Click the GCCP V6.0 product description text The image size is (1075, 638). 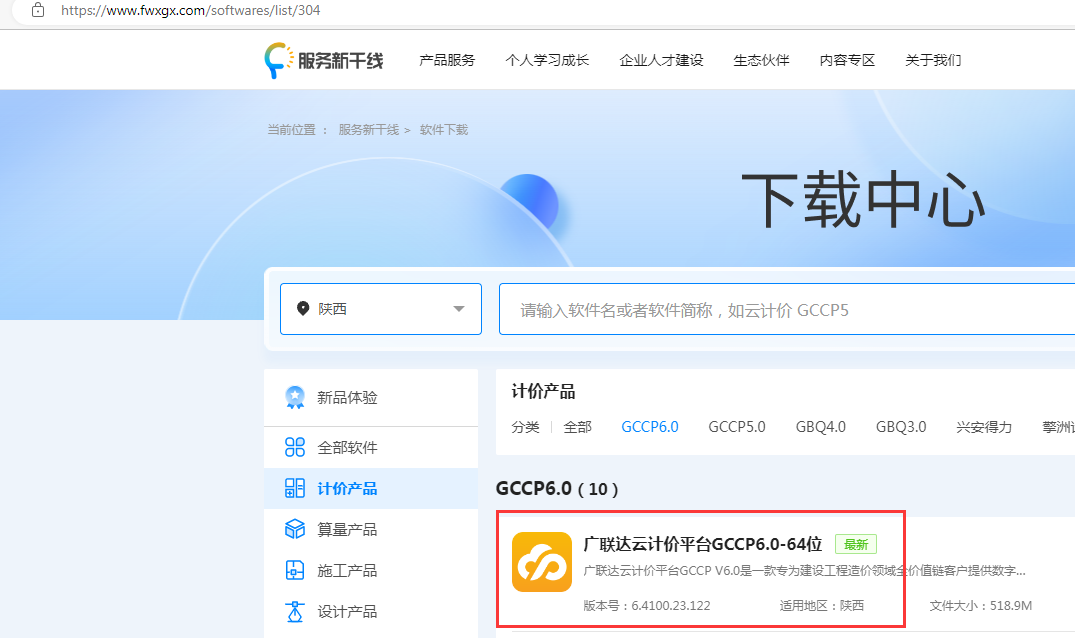[x=804, y=570]
